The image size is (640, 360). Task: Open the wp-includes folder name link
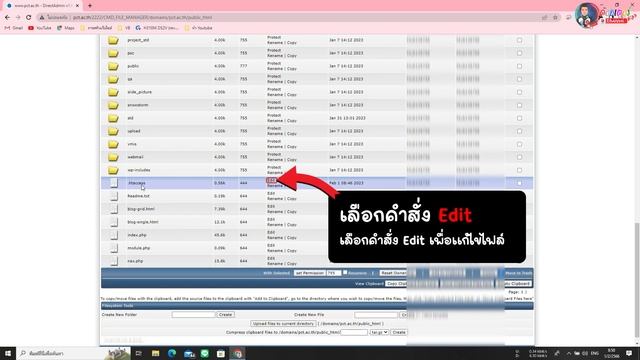tap(139, 170)
